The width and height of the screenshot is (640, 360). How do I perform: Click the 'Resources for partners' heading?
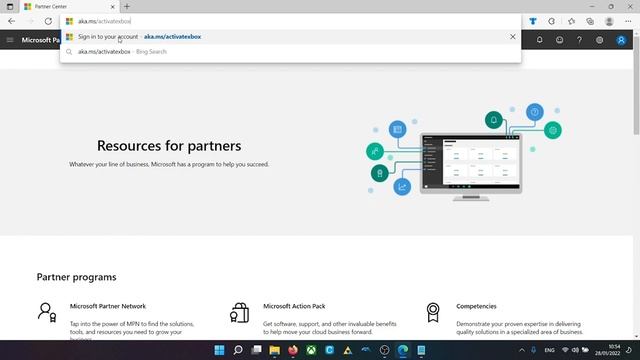[x=169, y=146]
